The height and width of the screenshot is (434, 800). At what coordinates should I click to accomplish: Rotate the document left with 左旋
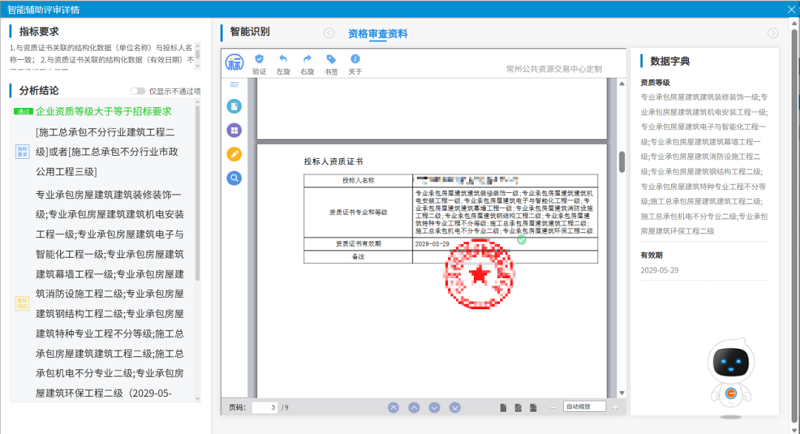[x=284, y=60]
